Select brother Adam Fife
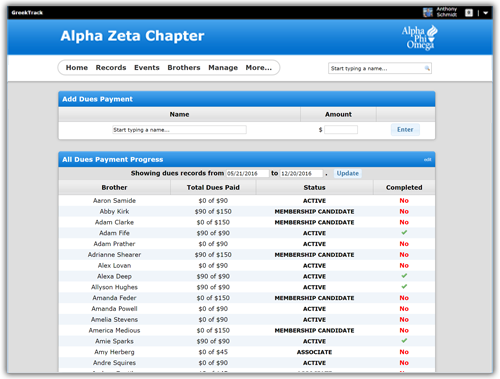Image resolution: width=500 pixels, height=379 pixels. point(114,233)
